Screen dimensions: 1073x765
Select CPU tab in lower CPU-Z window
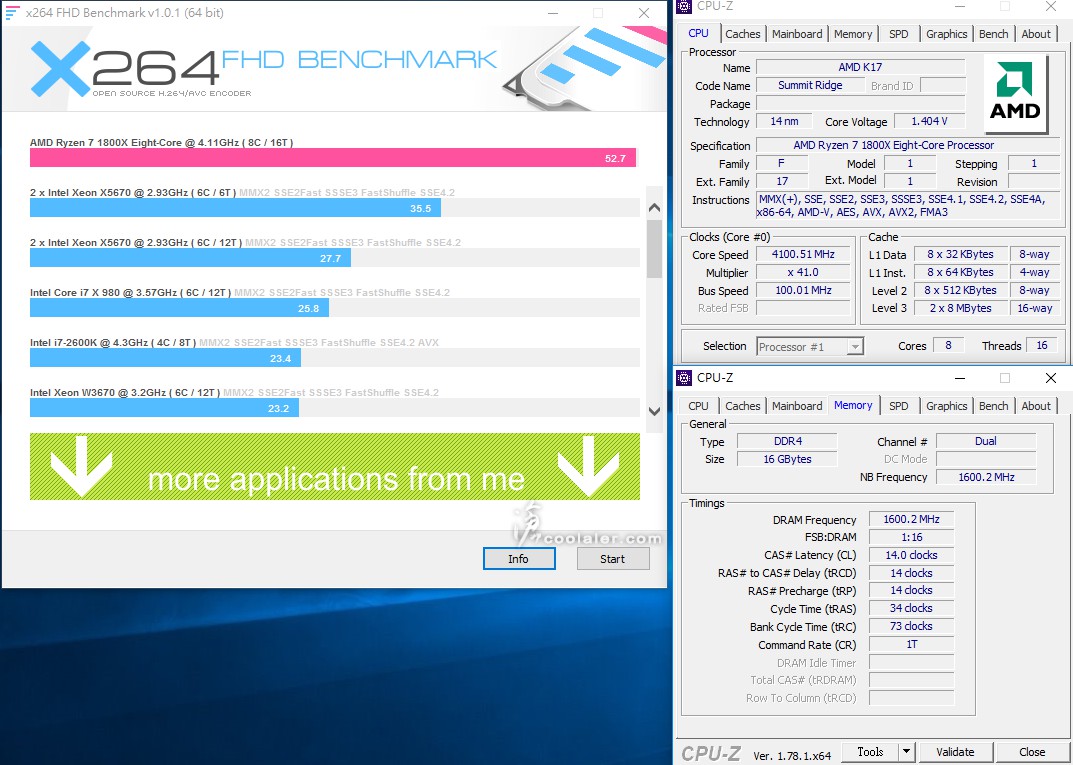[699, 406]
